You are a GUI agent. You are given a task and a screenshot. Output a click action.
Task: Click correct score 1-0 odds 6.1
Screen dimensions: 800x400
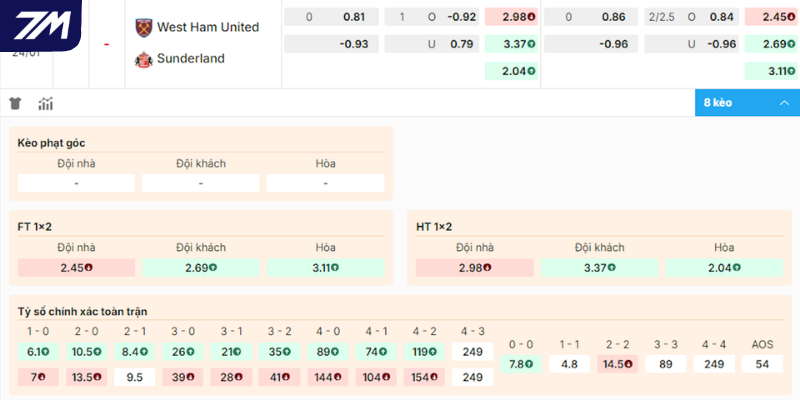click(x=38, y=351)
